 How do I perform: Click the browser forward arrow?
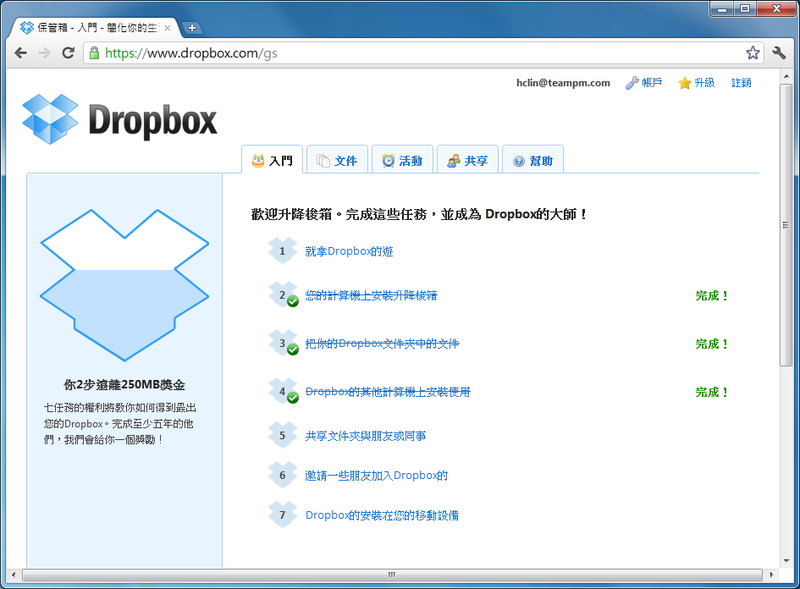click(44, 53)
